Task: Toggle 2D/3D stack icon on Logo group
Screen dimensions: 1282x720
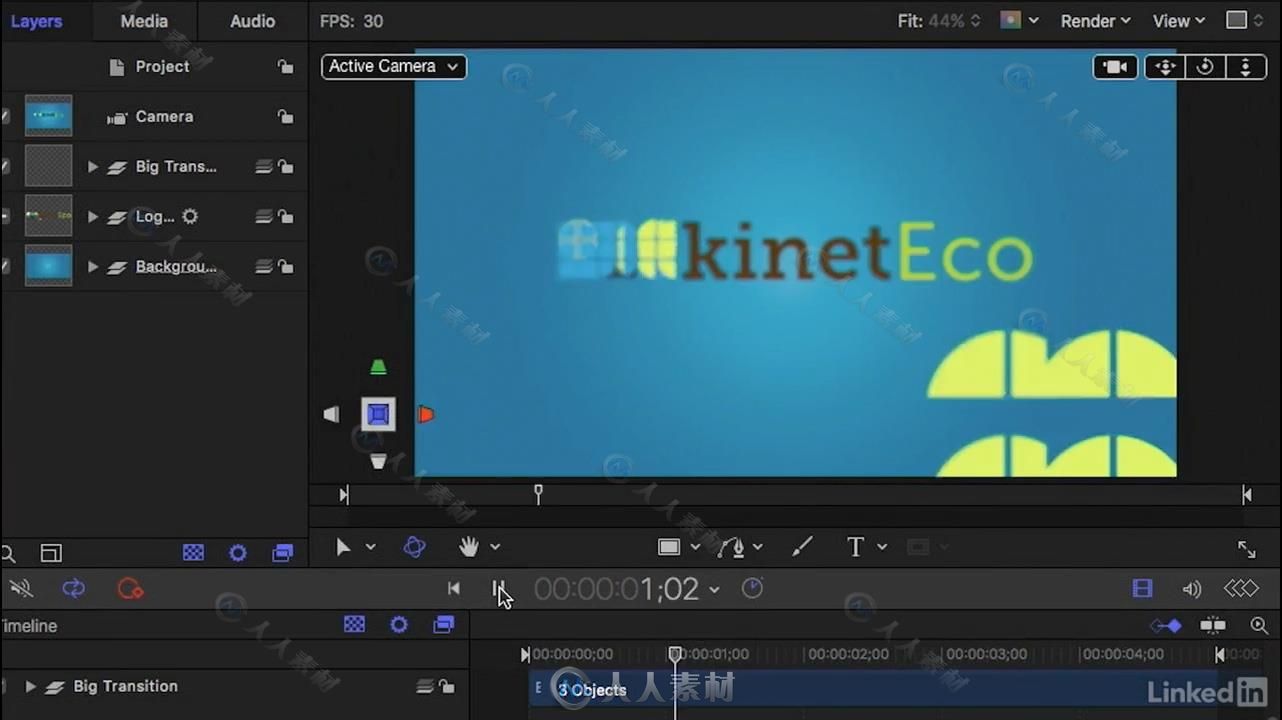Action: [263, 217]
